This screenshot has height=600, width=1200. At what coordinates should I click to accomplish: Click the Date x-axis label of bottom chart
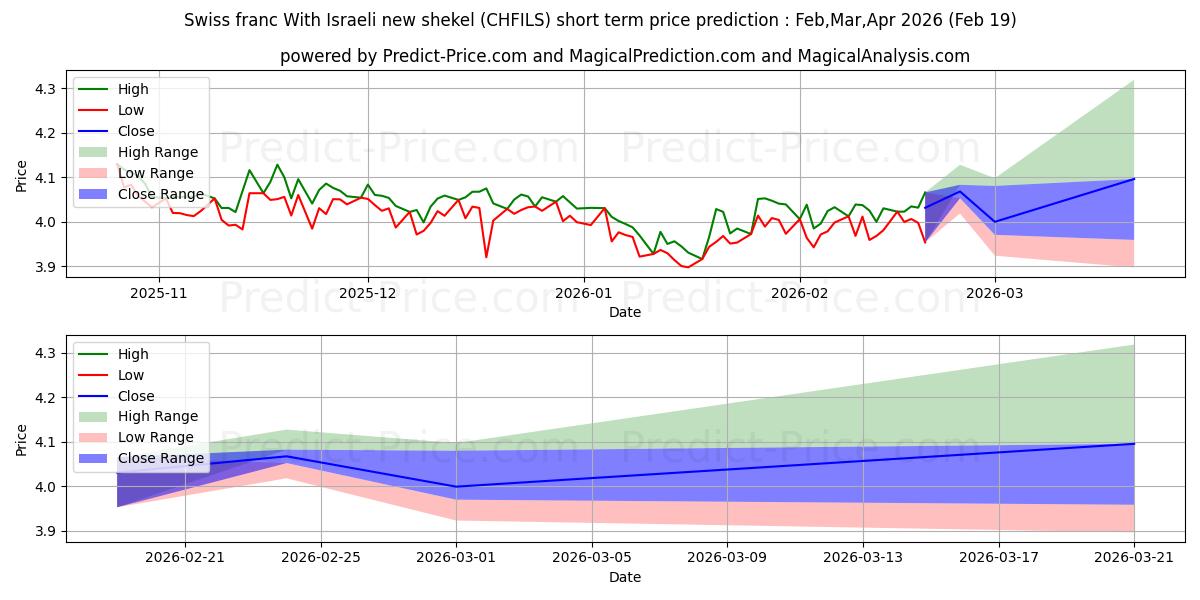click(x=625, y=577)
